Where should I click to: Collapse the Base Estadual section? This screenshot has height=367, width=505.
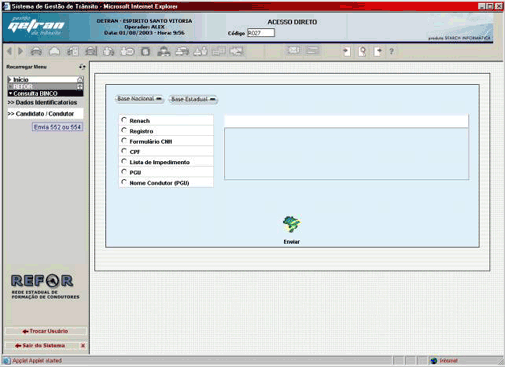coord(193,99)
